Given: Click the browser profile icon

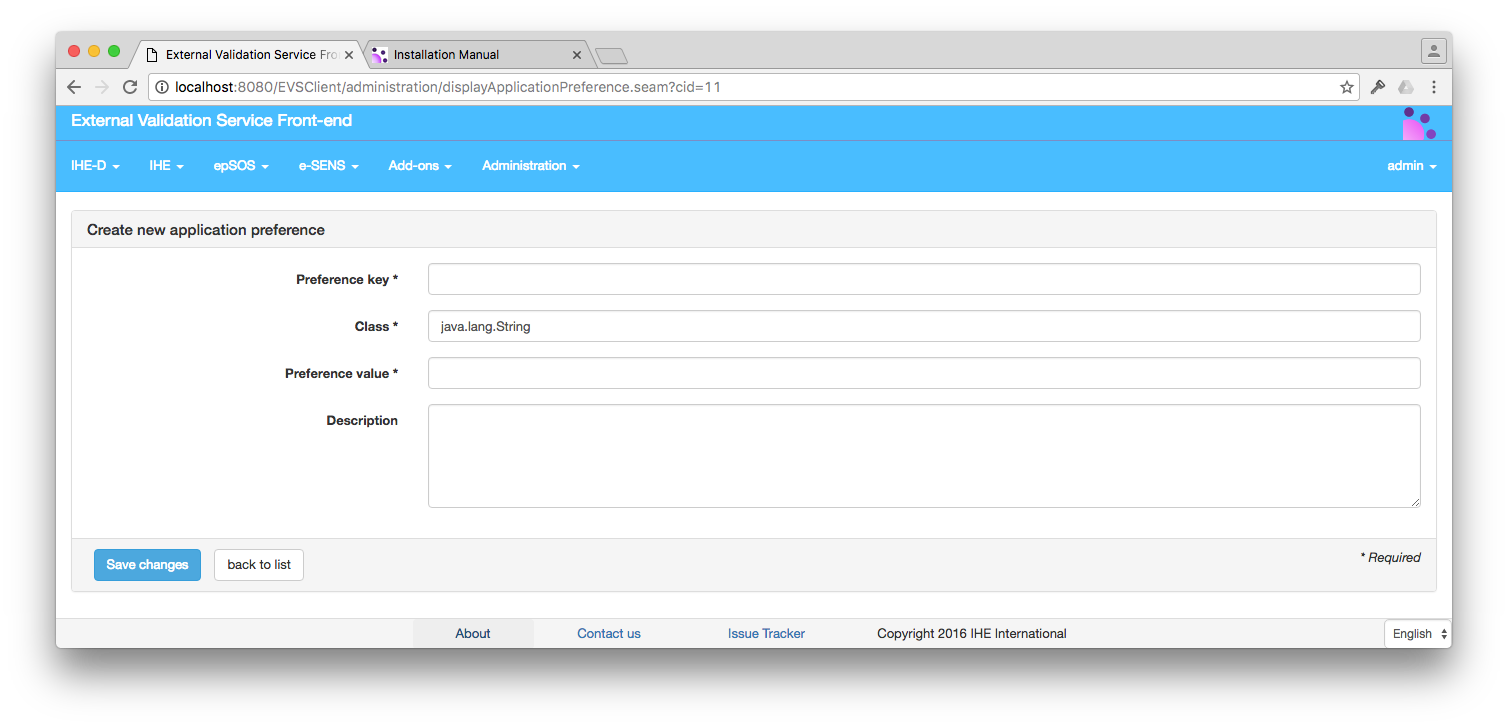Looking at the screenshot, I should click(1433, 50).
